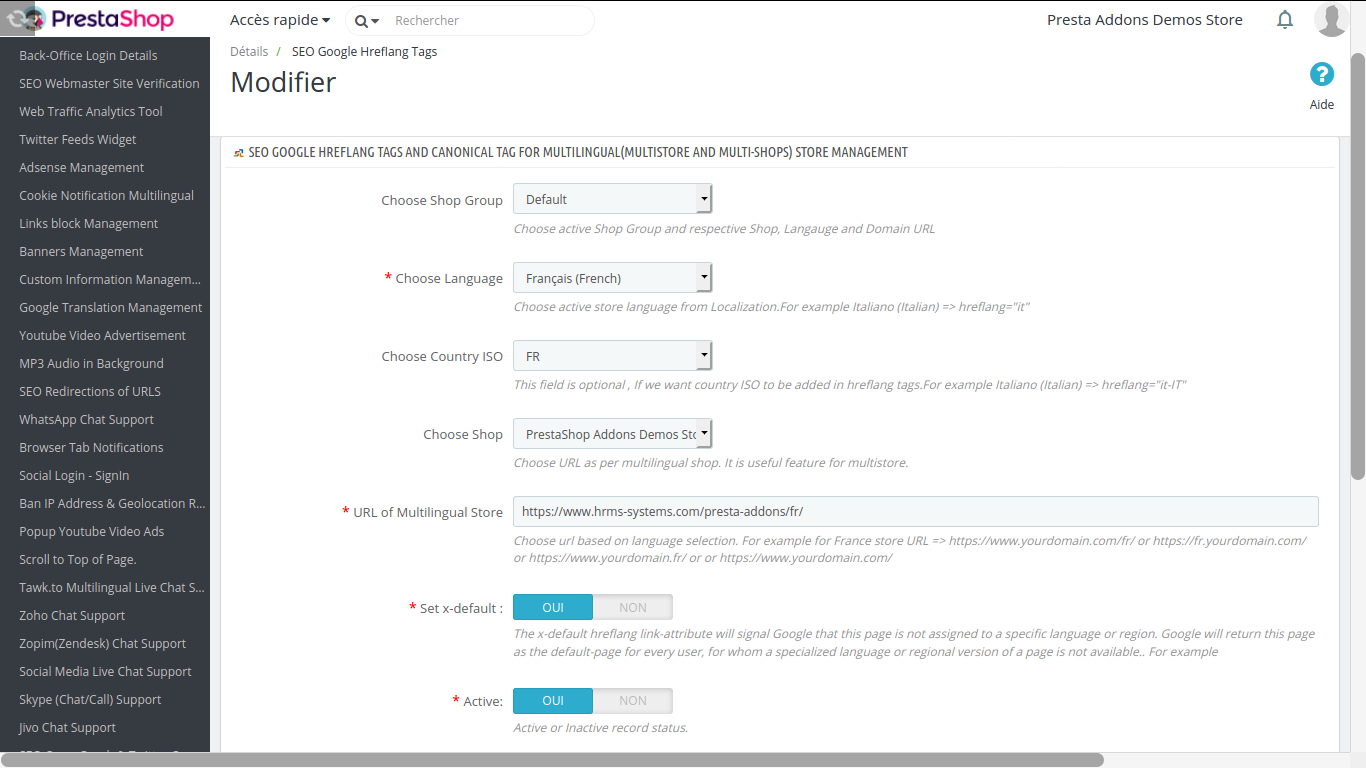Click the vertical page scrollbar
Viewport: 1366px width, 768px height.
(x=1357, y=265)
